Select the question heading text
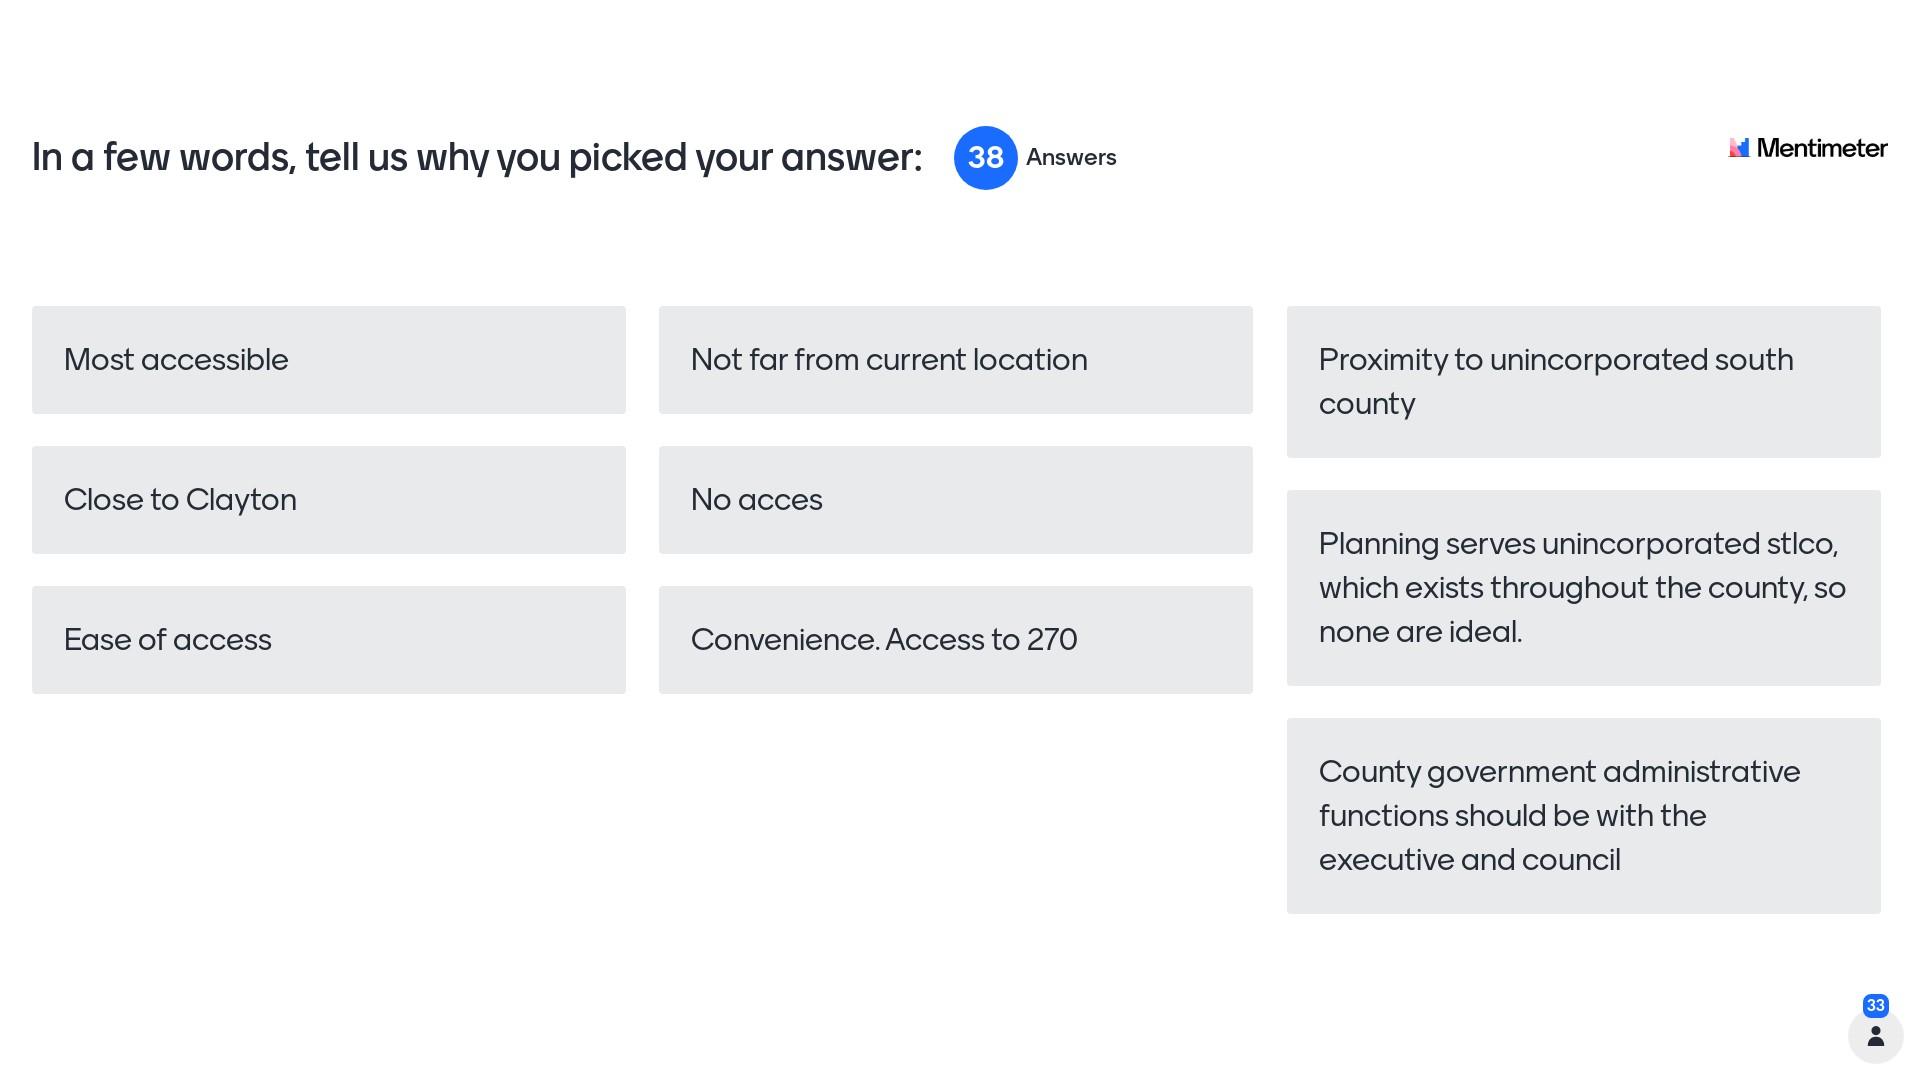Viewport: 1920px width, 1080px height. click(x=477, y=158)
